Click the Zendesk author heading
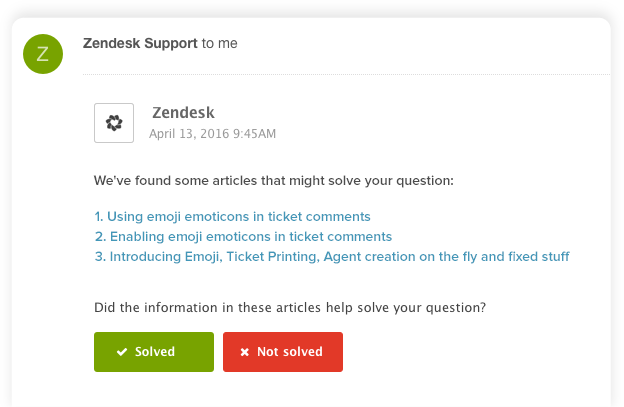 (x=183, y=113)
